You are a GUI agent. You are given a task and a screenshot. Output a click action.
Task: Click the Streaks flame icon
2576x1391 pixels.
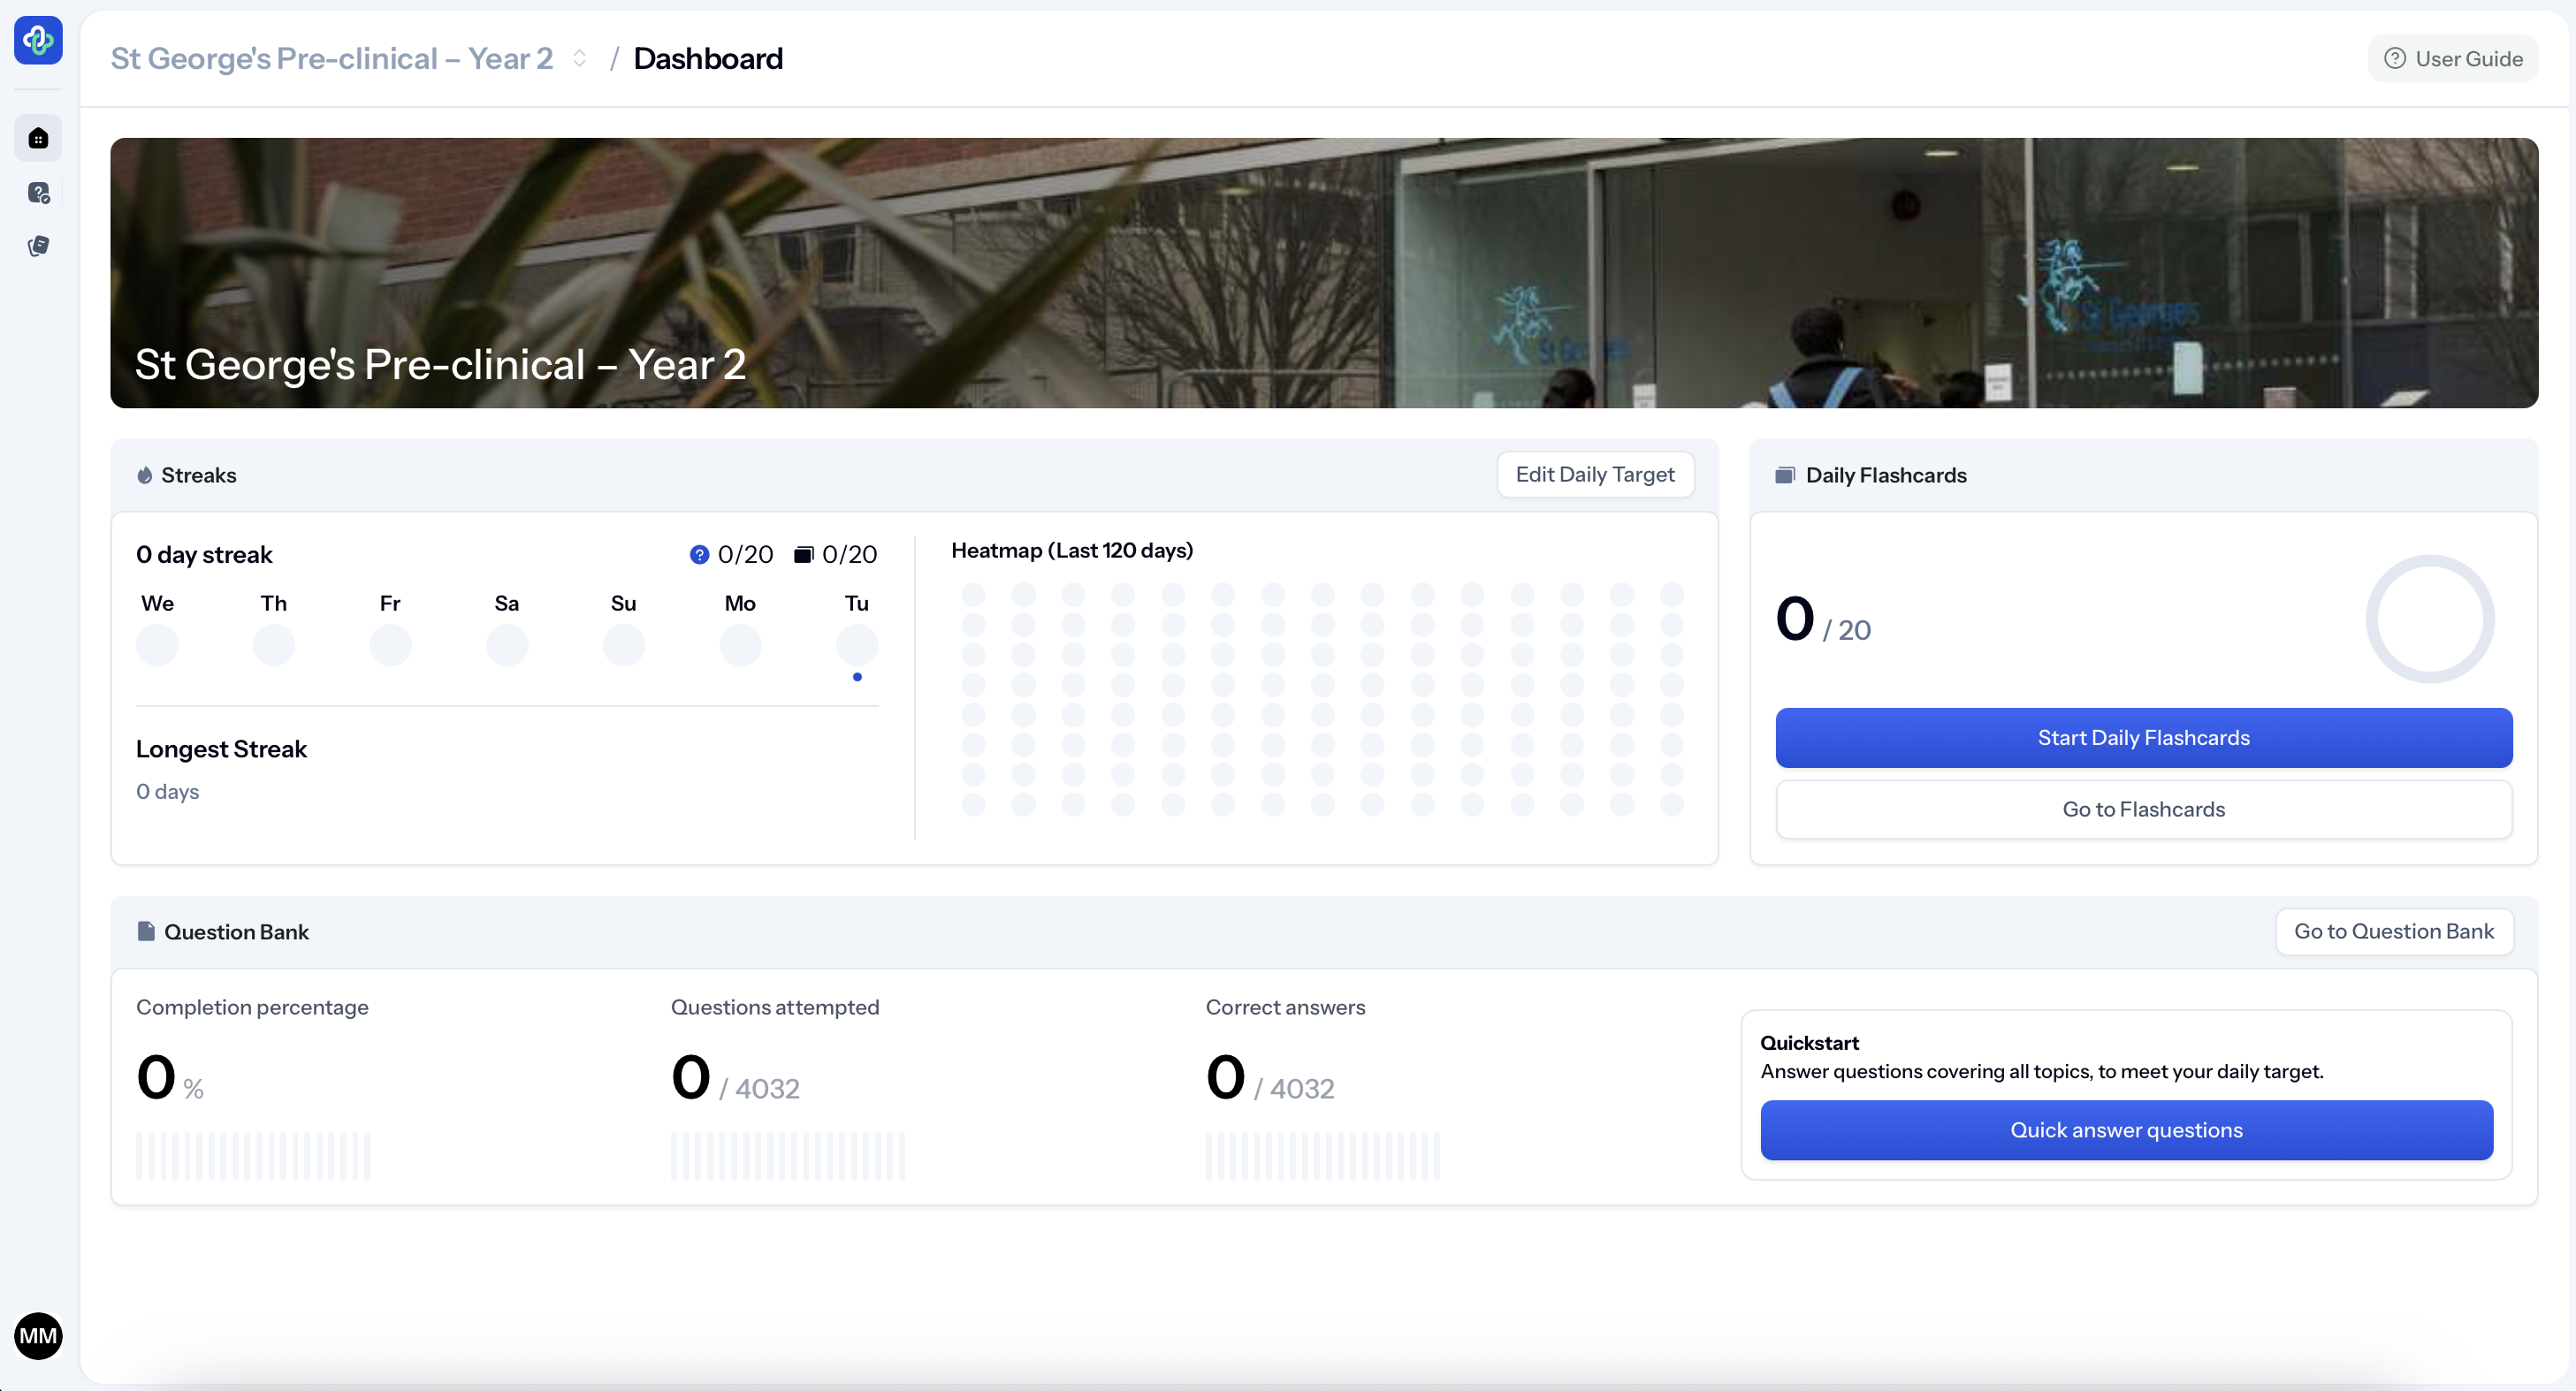[x=145, y=475]
